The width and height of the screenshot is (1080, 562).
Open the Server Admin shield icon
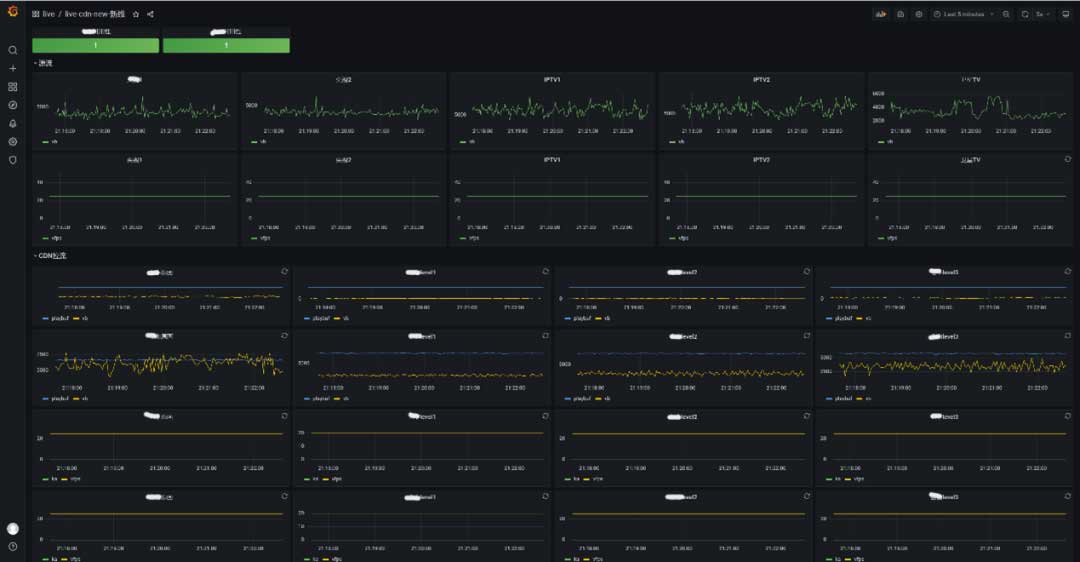pos(13,159)
